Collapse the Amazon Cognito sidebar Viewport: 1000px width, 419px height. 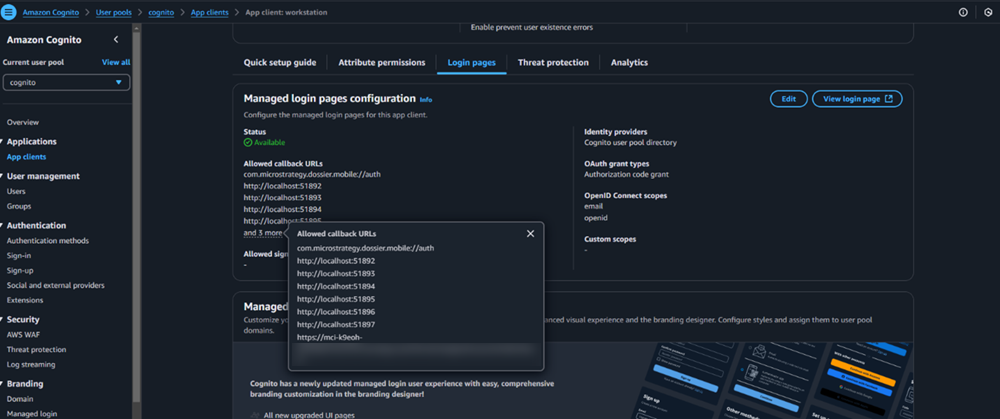tap(116, 39)
